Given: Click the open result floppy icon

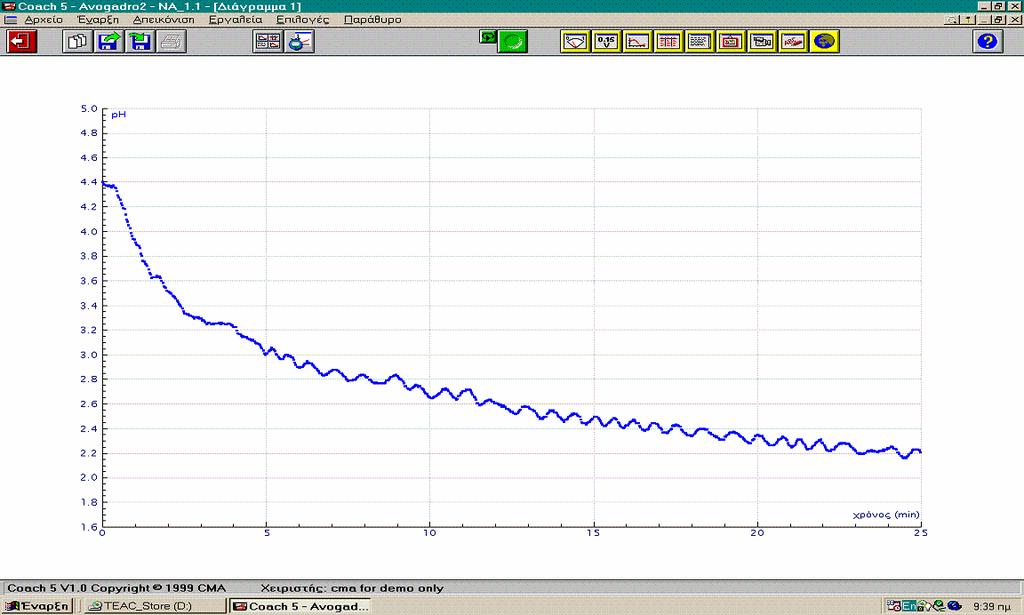Looking at the screenshot, I should pyautogui.click(x=109, y=42).
